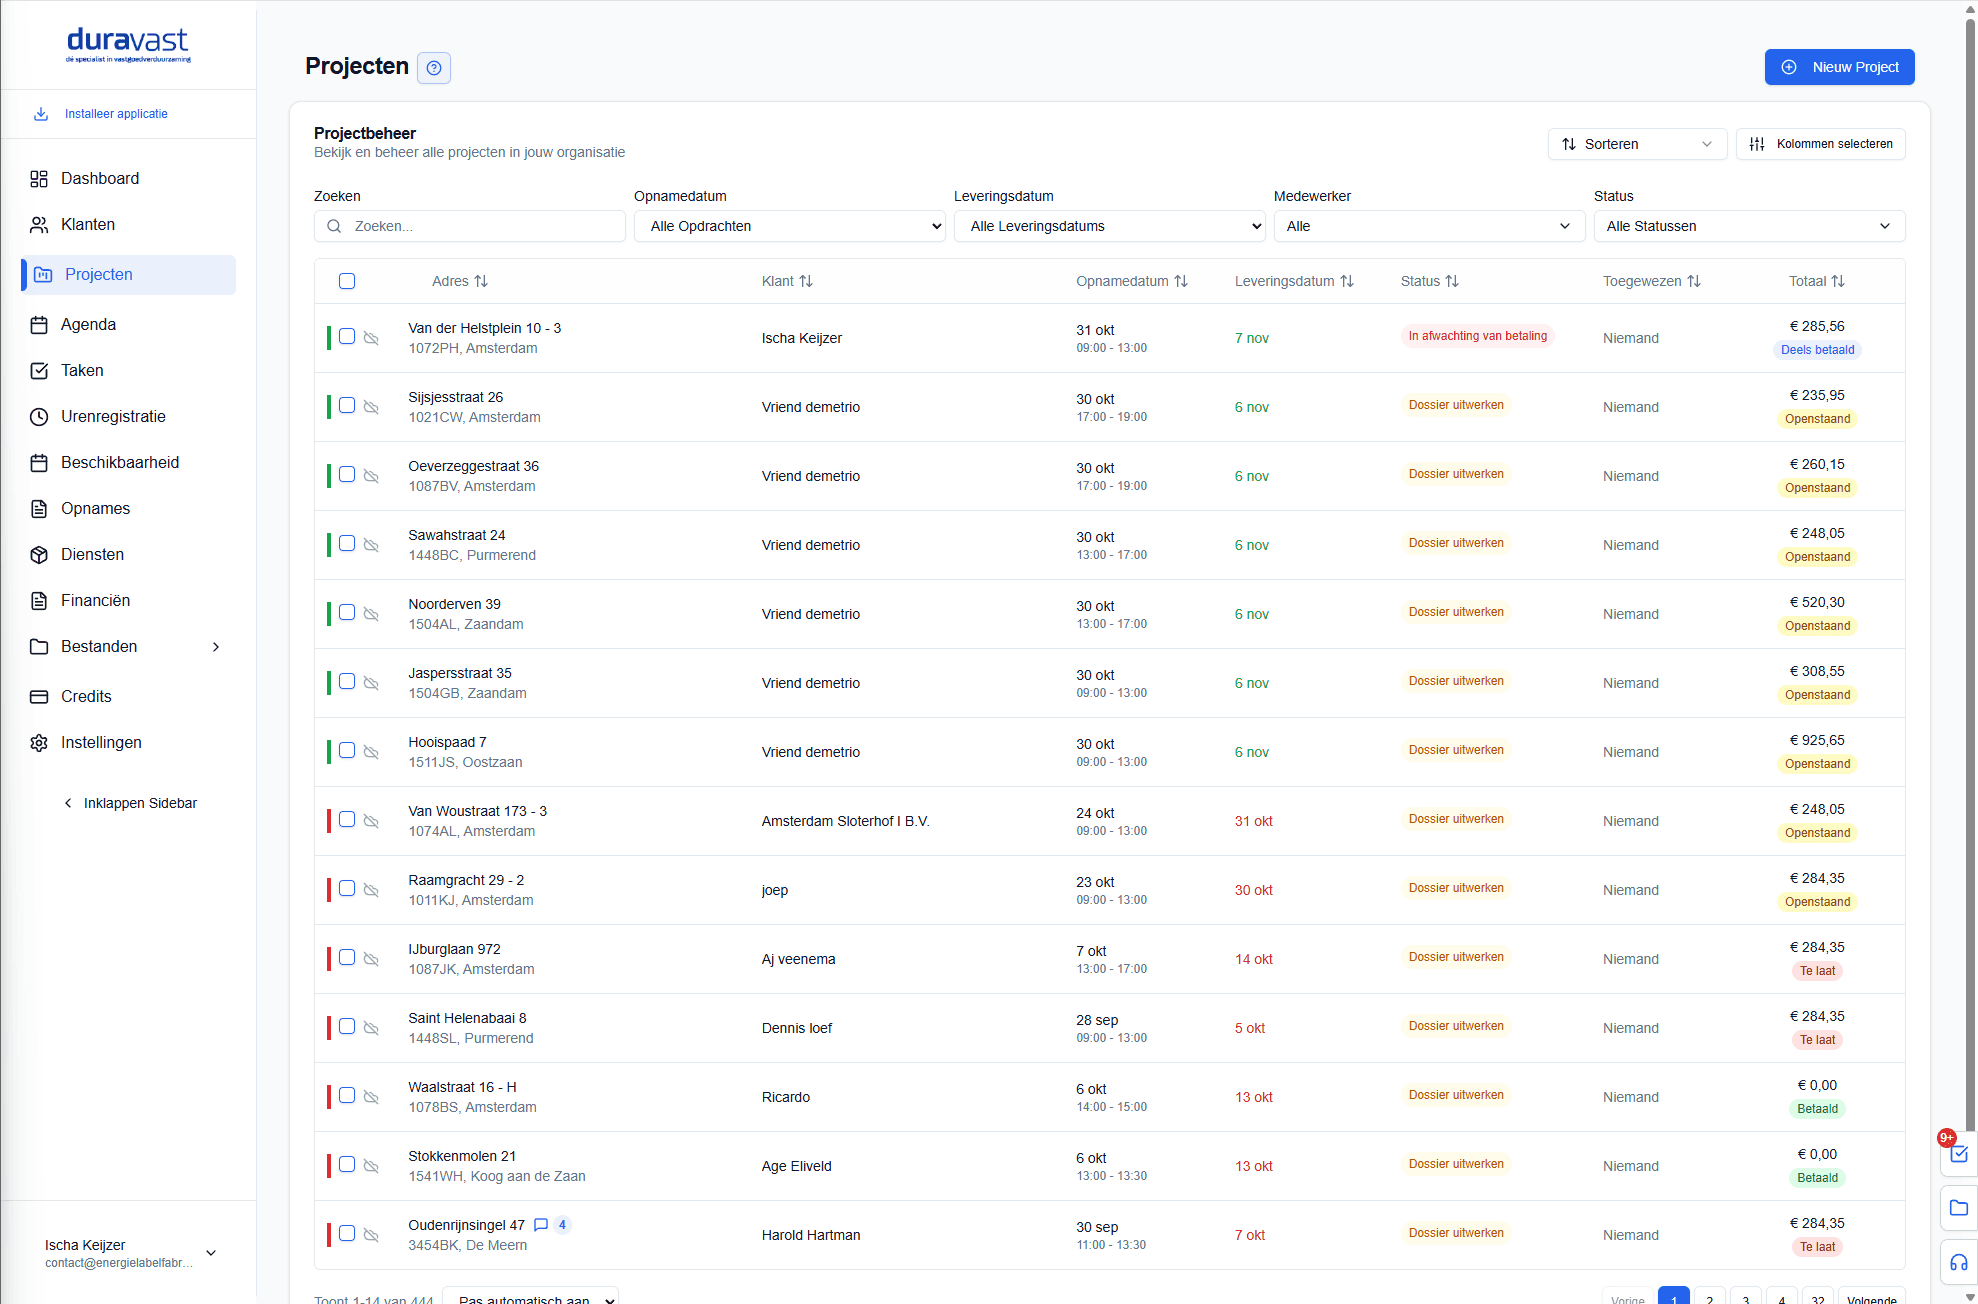Click the eye-slash toggle on Van der Helstplein row

pyautogui.click(x=371, y=338)
